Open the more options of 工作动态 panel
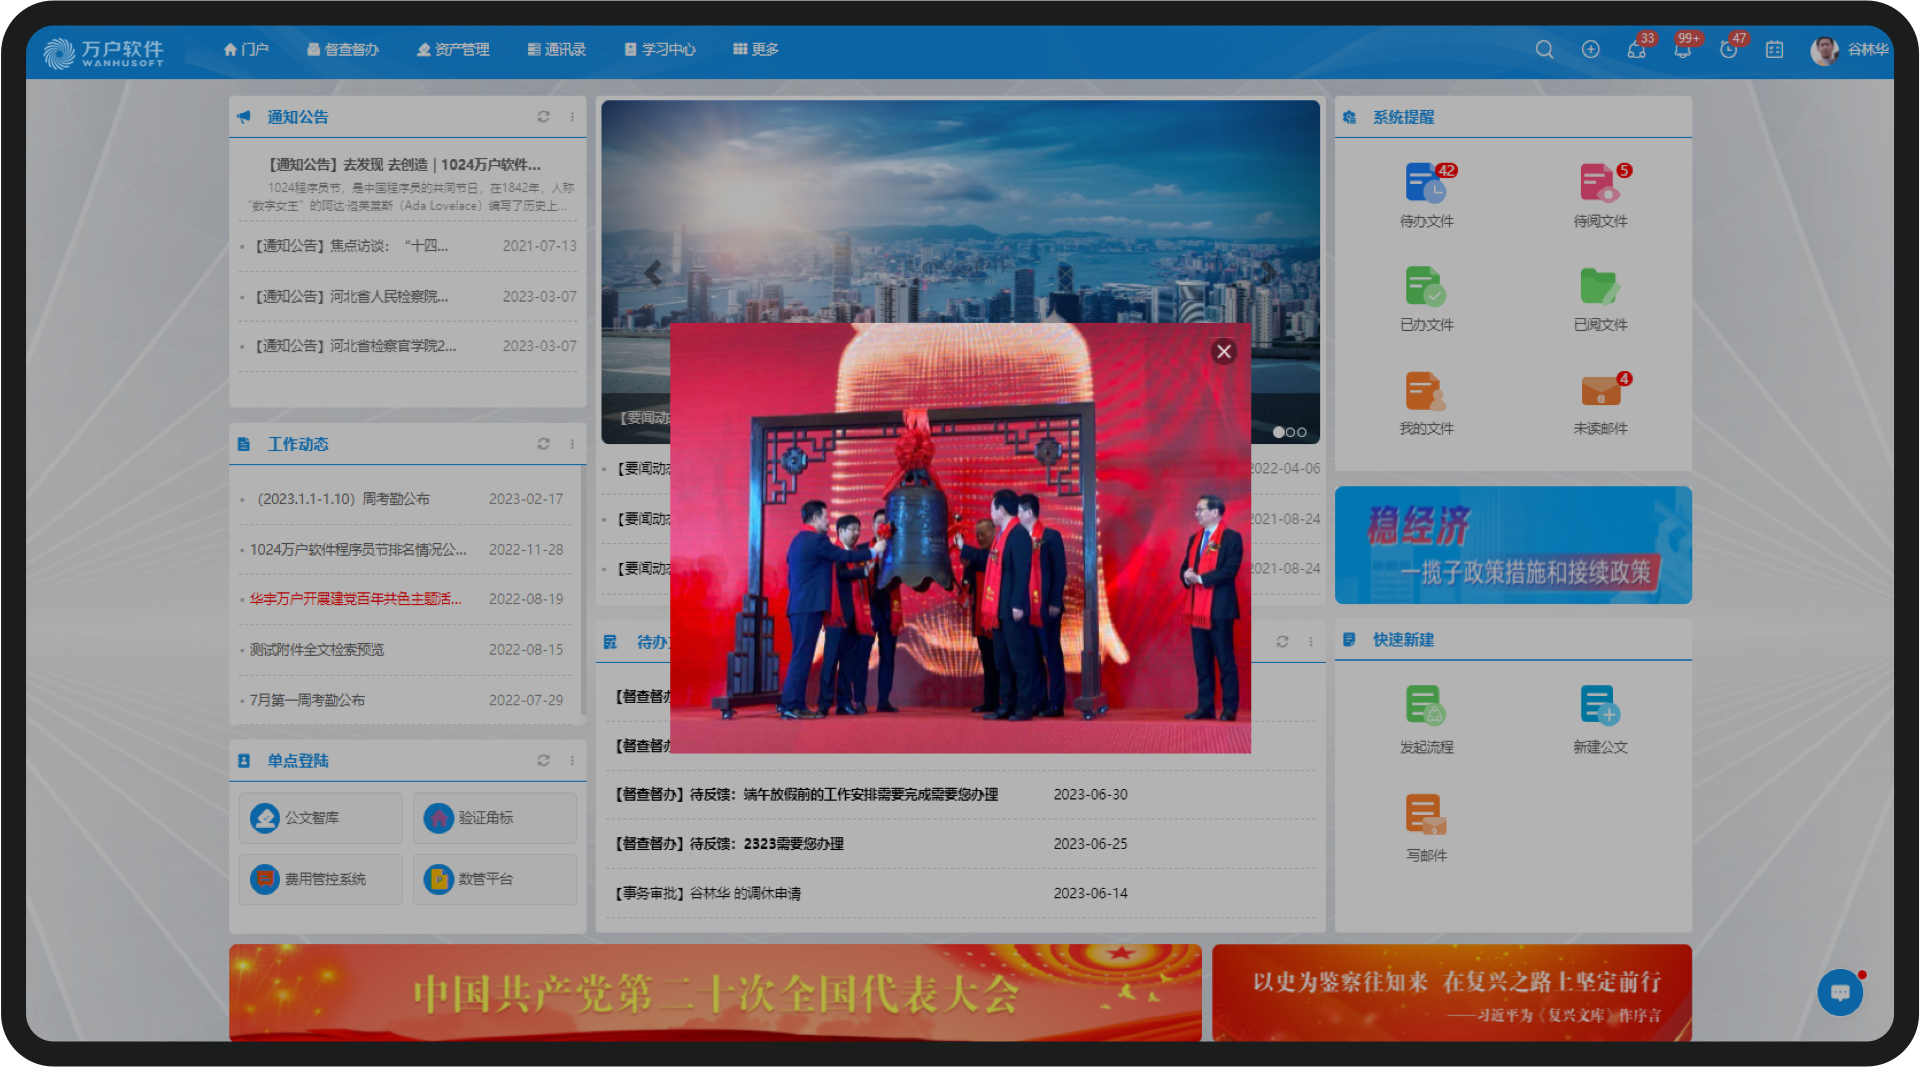Screen dimensions: 1920x1067 coord(572,444)
